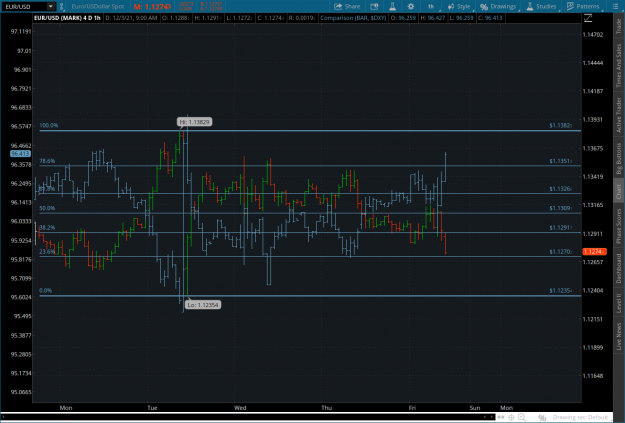The height and width of the screenshot is (423, 625).
Task: Click the bottom drawing tools percent icon
Action: click(542, 417)
